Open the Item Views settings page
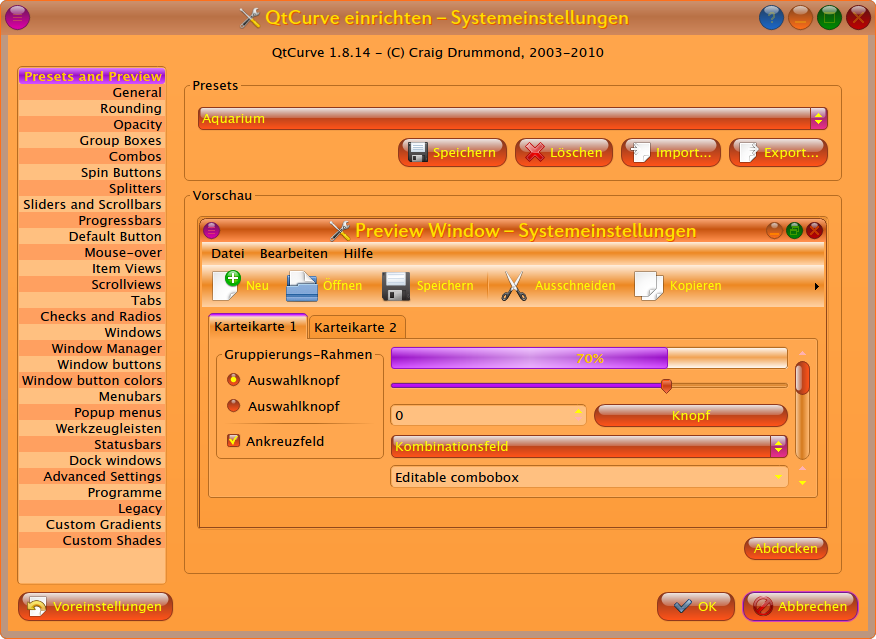The height and width of the screenshot is (639, 876). (92, 268)
